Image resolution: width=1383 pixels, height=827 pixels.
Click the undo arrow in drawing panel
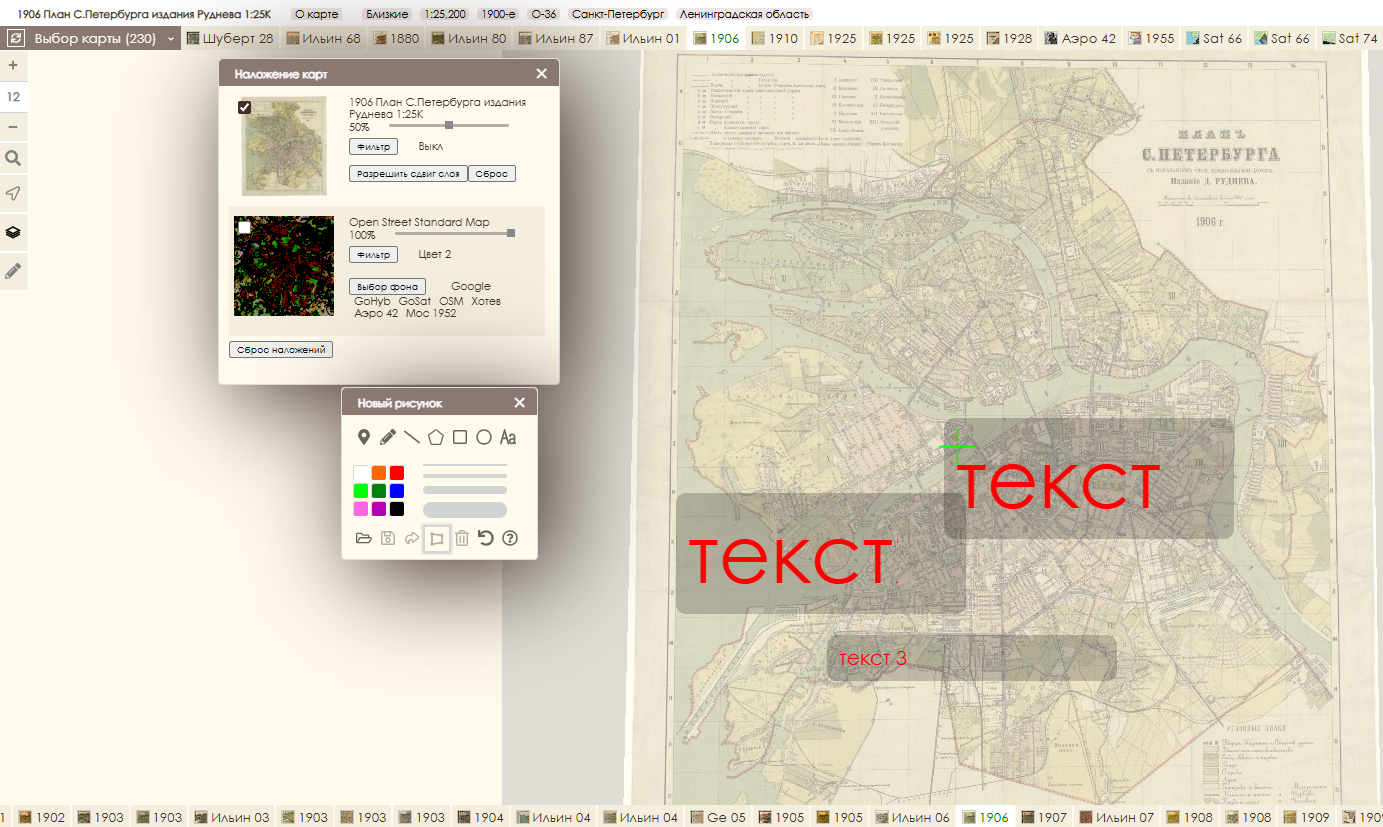coord(485,538)
